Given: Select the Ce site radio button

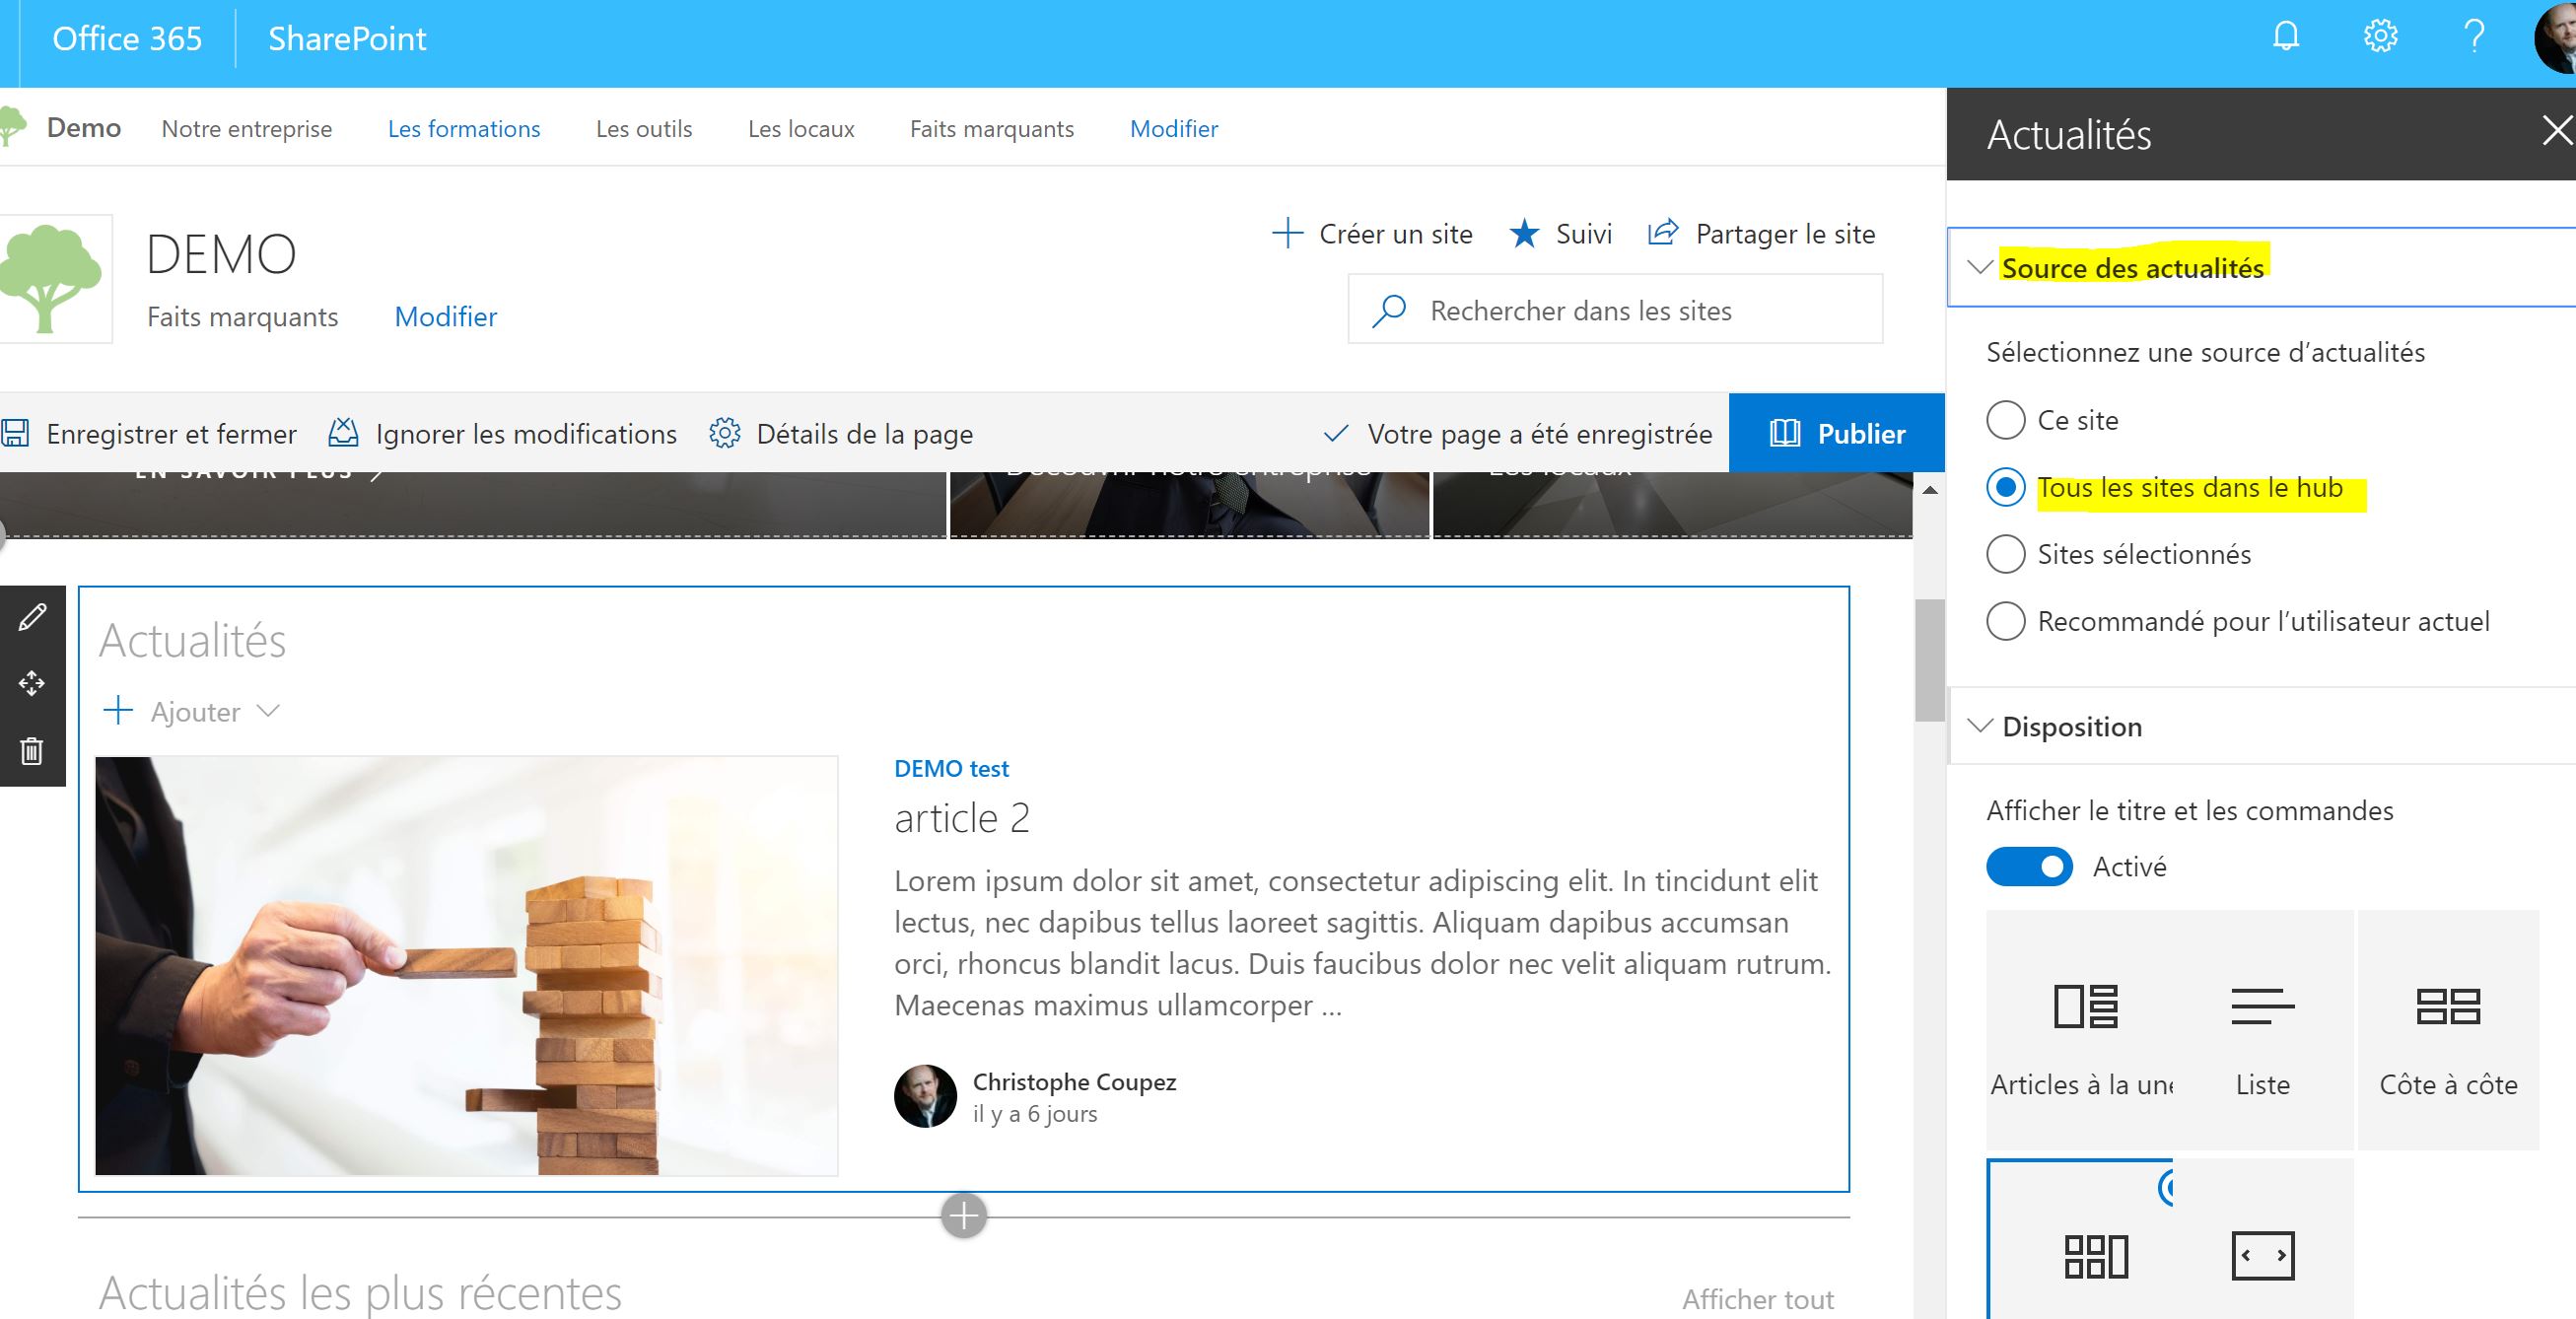Looking at the screenshot, I should click(2005, 420).
